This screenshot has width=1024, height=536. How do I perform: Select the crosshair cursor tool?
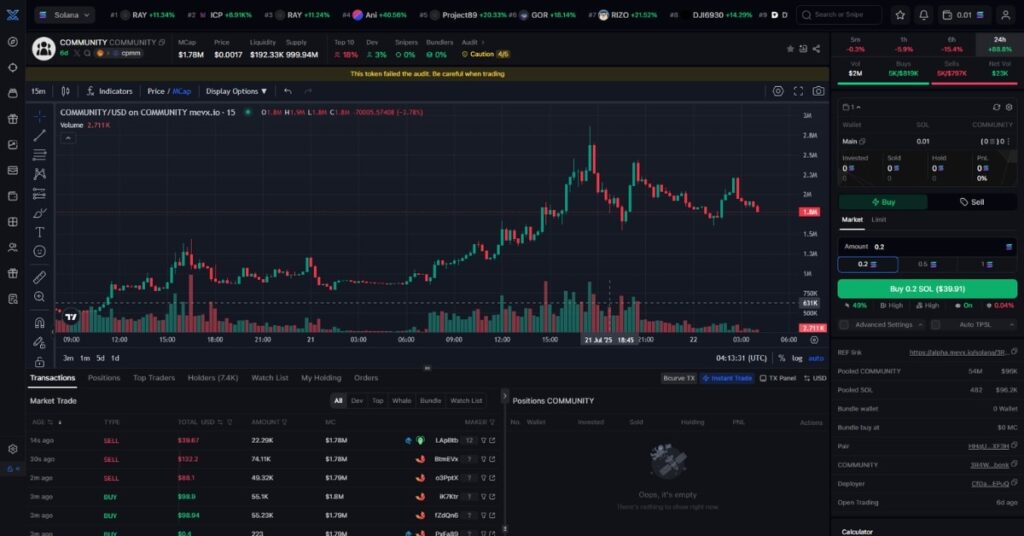point(40,116)
